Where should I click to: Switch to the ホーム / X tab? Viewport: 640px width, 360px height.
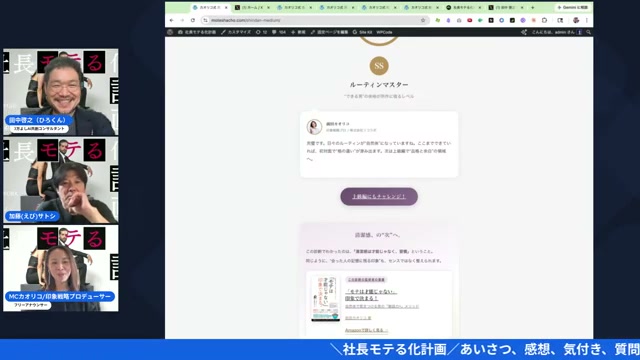click(252, 7)
